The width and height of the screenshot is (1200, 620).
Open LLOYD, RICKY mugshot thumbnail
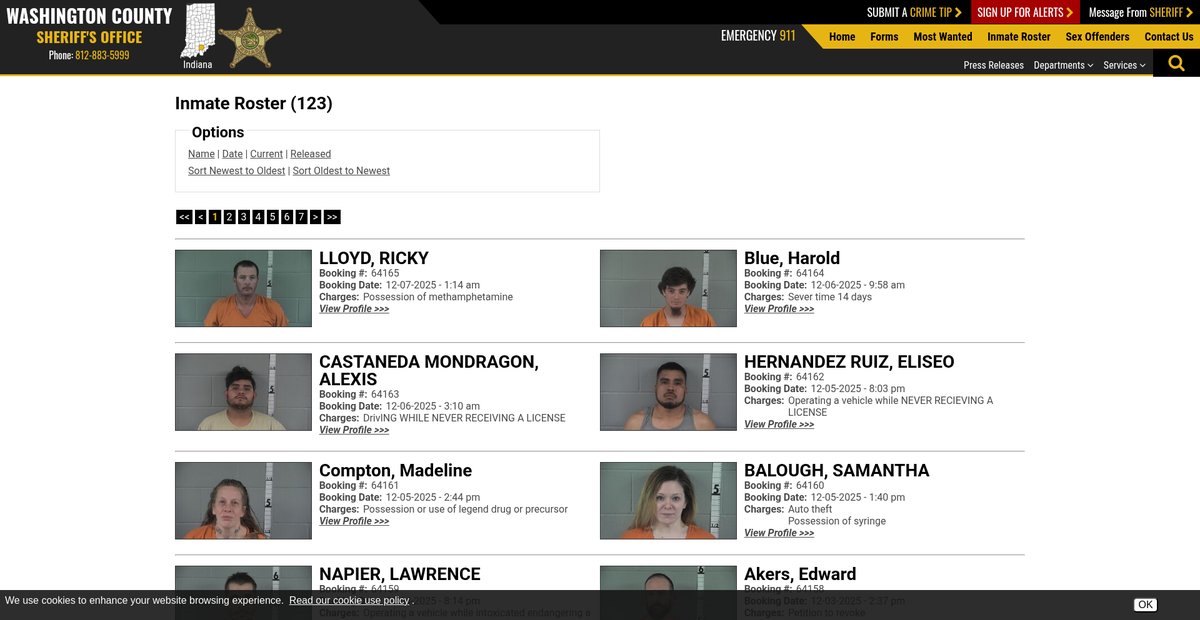[243, 288]
